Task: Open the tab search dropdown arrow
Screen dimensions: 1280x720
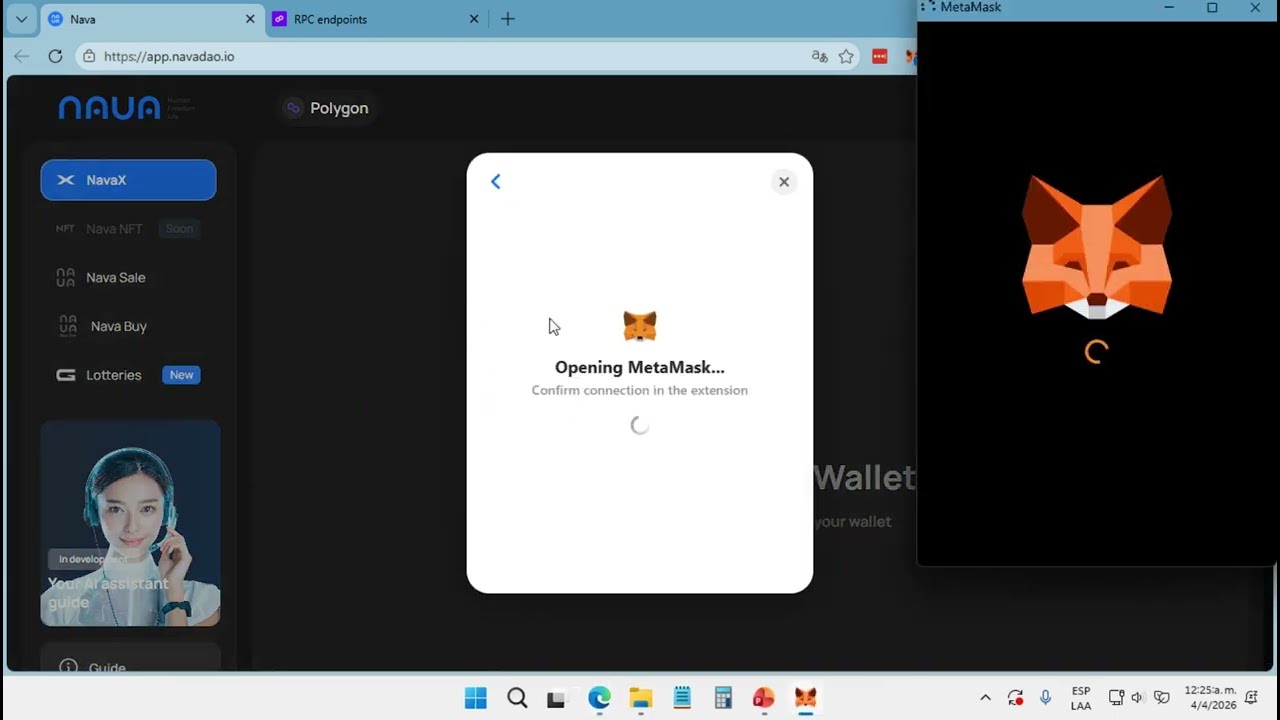Action: click(x=21, y=19)
